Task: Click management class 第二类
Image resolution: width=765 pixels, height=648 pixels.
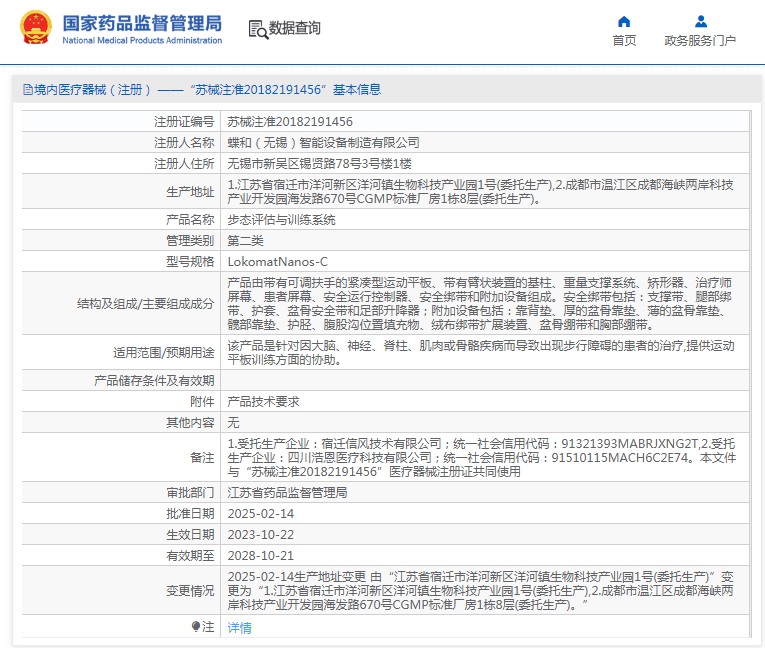Action: (x=245, y=241)
